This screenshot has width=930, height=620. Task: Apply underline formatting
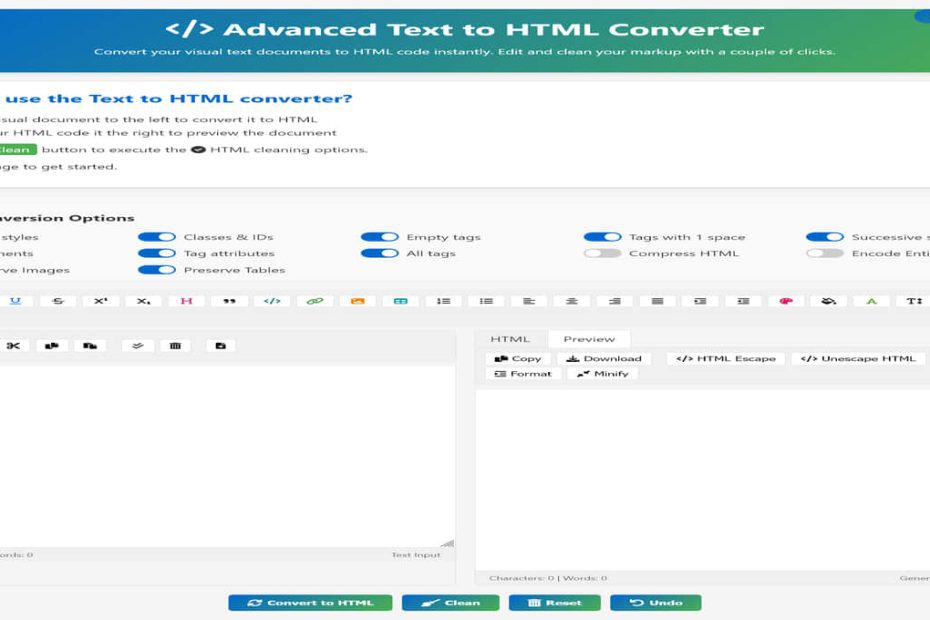coord(15,301)
